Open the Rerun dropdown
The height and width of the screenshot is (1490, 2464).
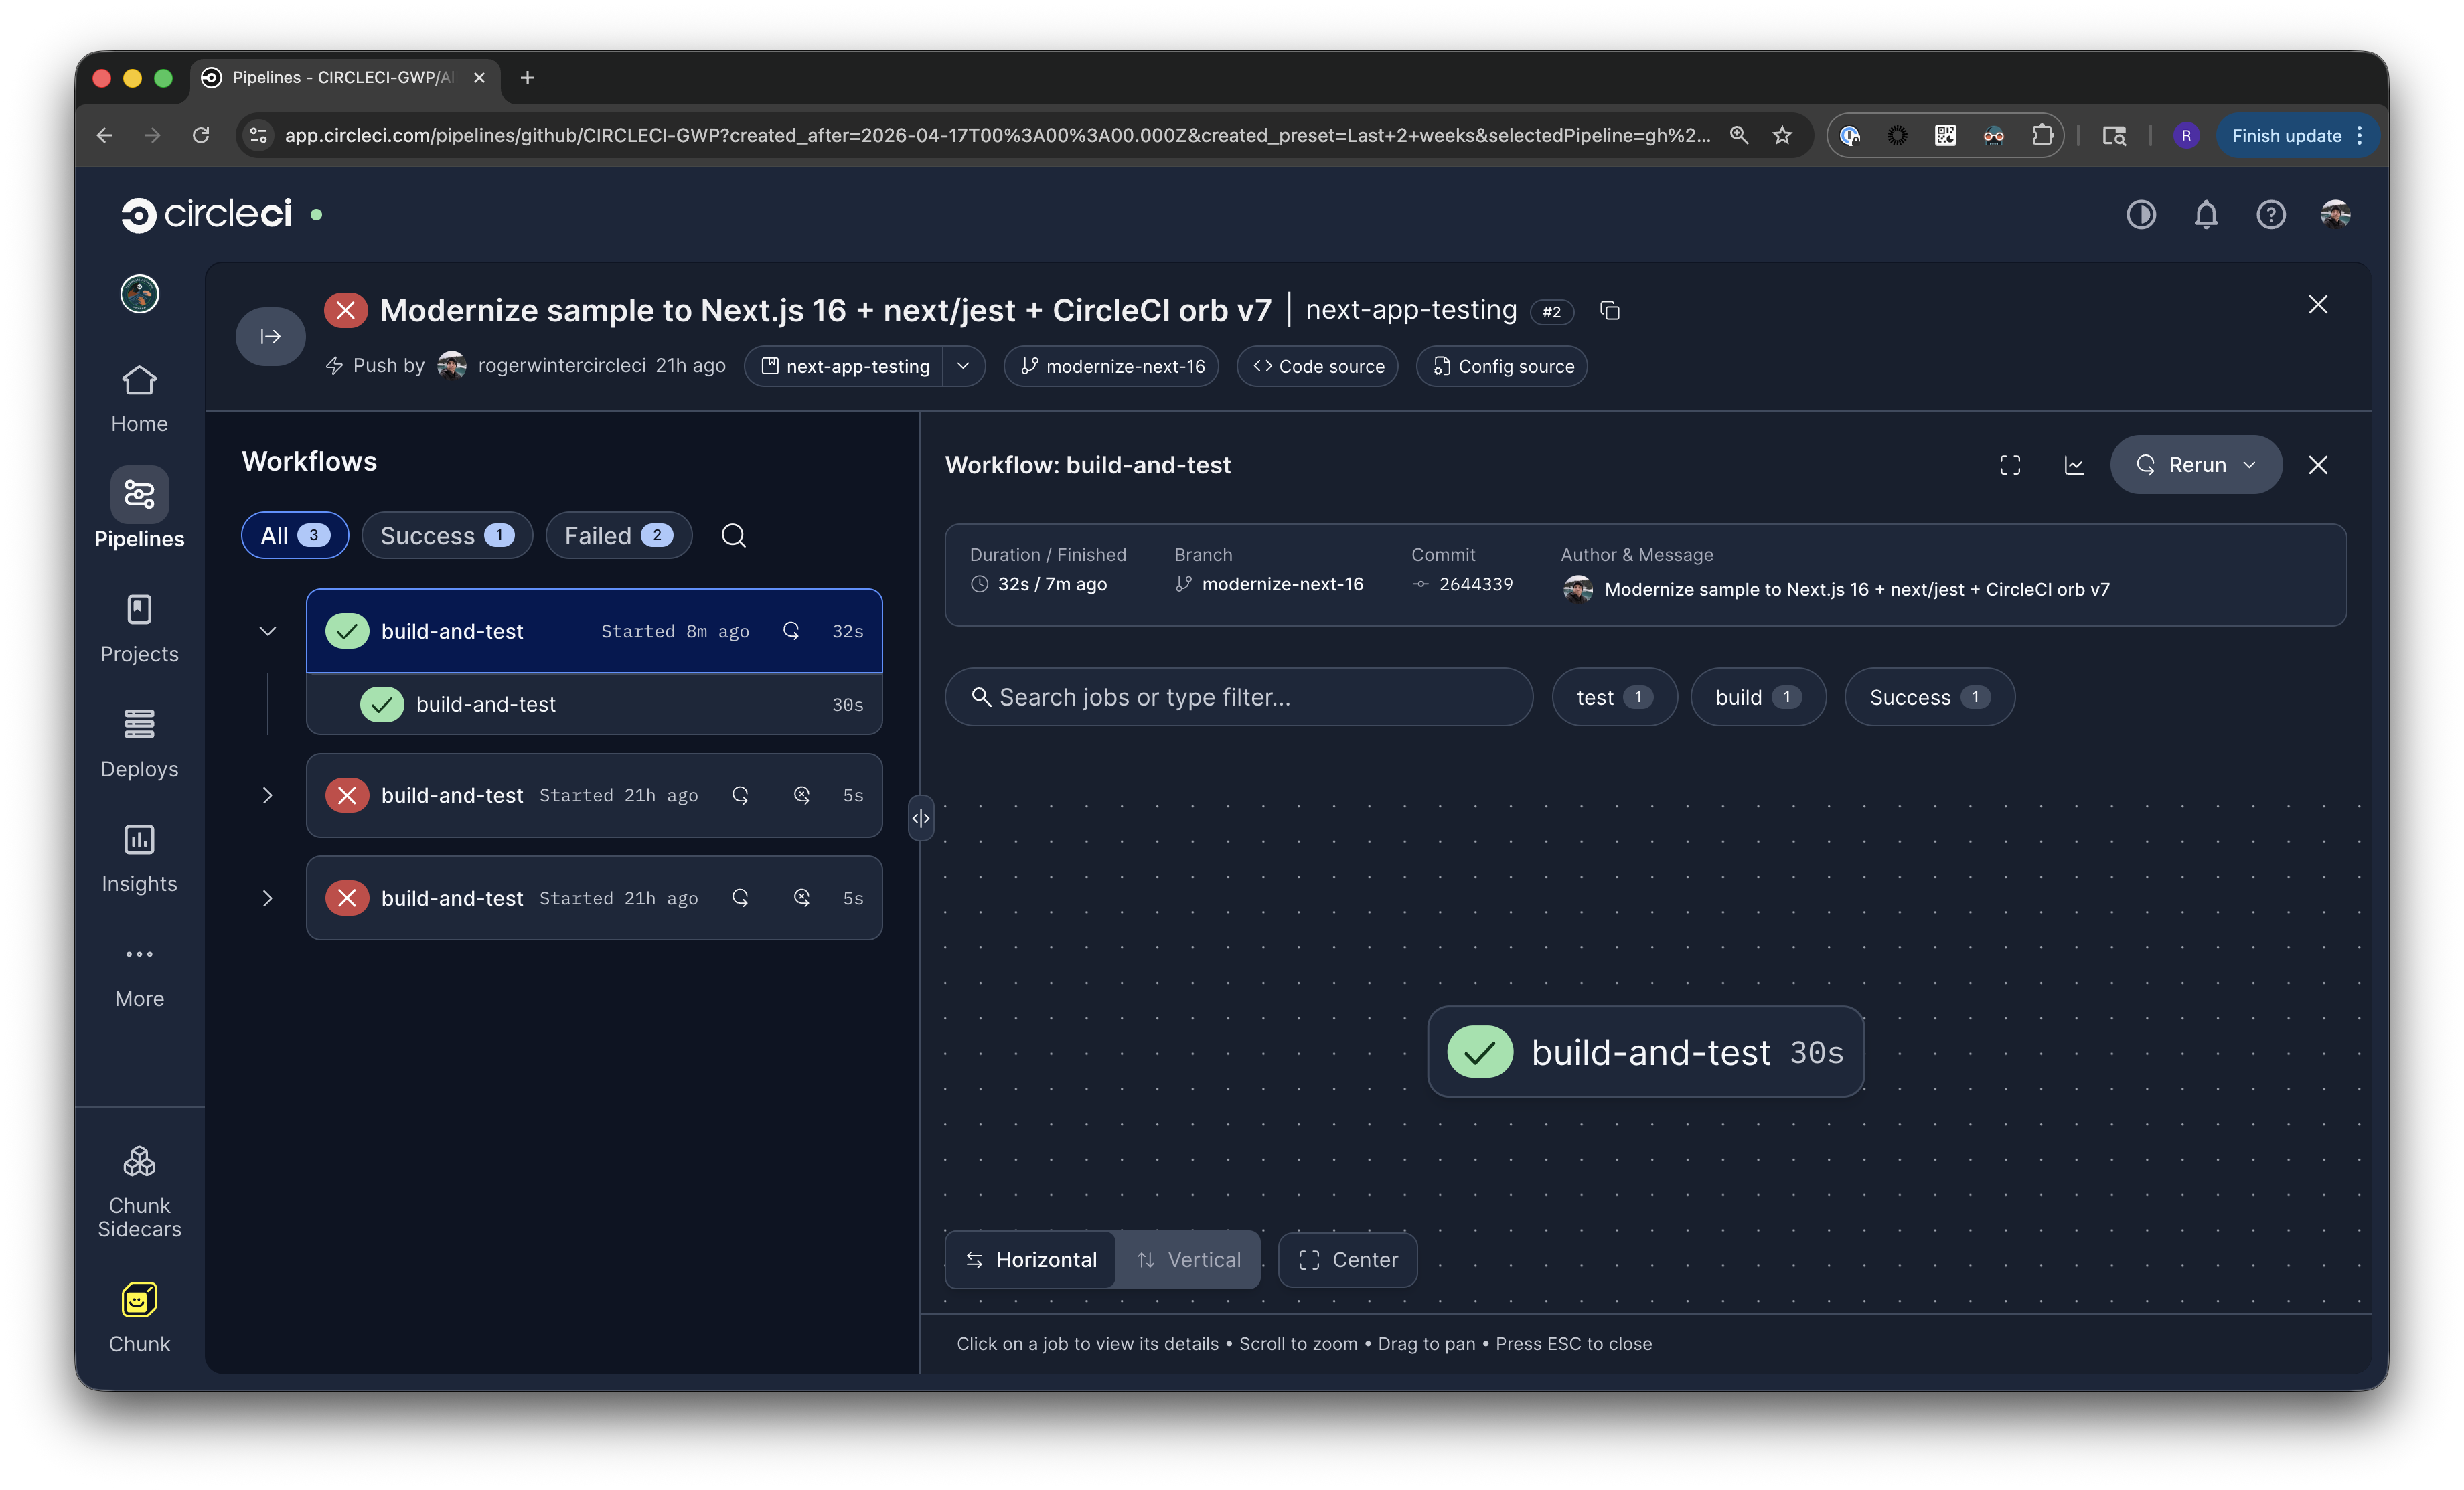[2195, 465]
